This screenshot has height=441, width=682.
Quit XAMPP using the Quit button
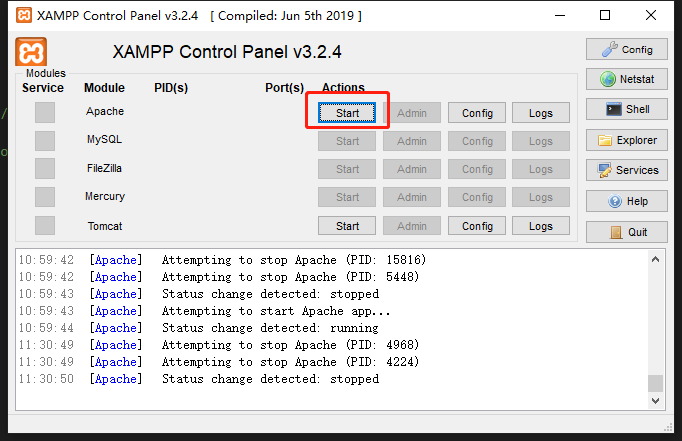click(626, 232)
